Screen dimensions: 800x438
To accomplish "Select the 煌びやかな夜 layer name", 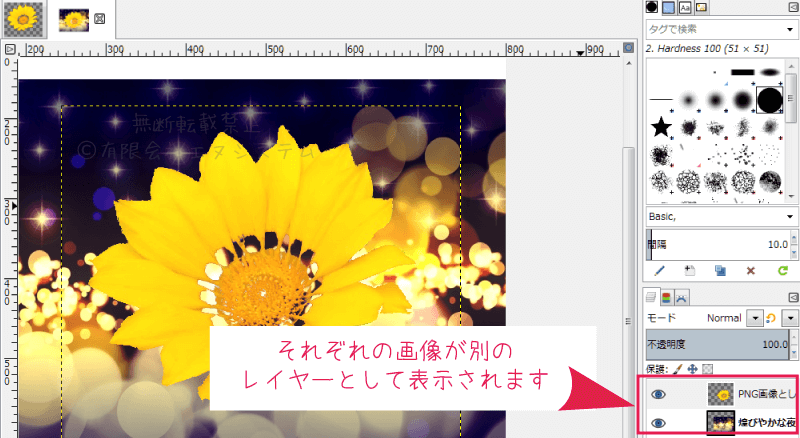I will [x=767, y=423].
